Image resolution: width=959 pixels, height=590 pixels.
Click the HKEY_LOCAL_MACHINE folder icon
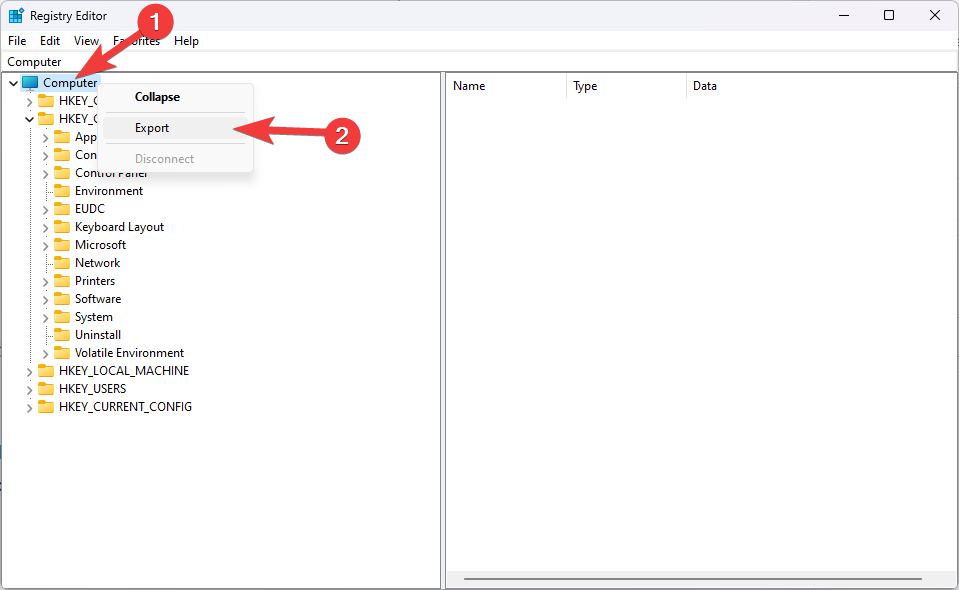click(x=46, y=371)
